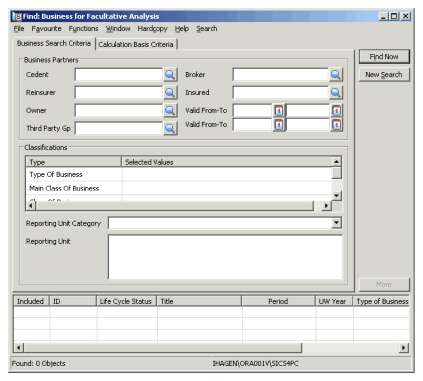Select the Main Class Of Business row
Viewport: 423px width, 381px height.
point(179,188)
